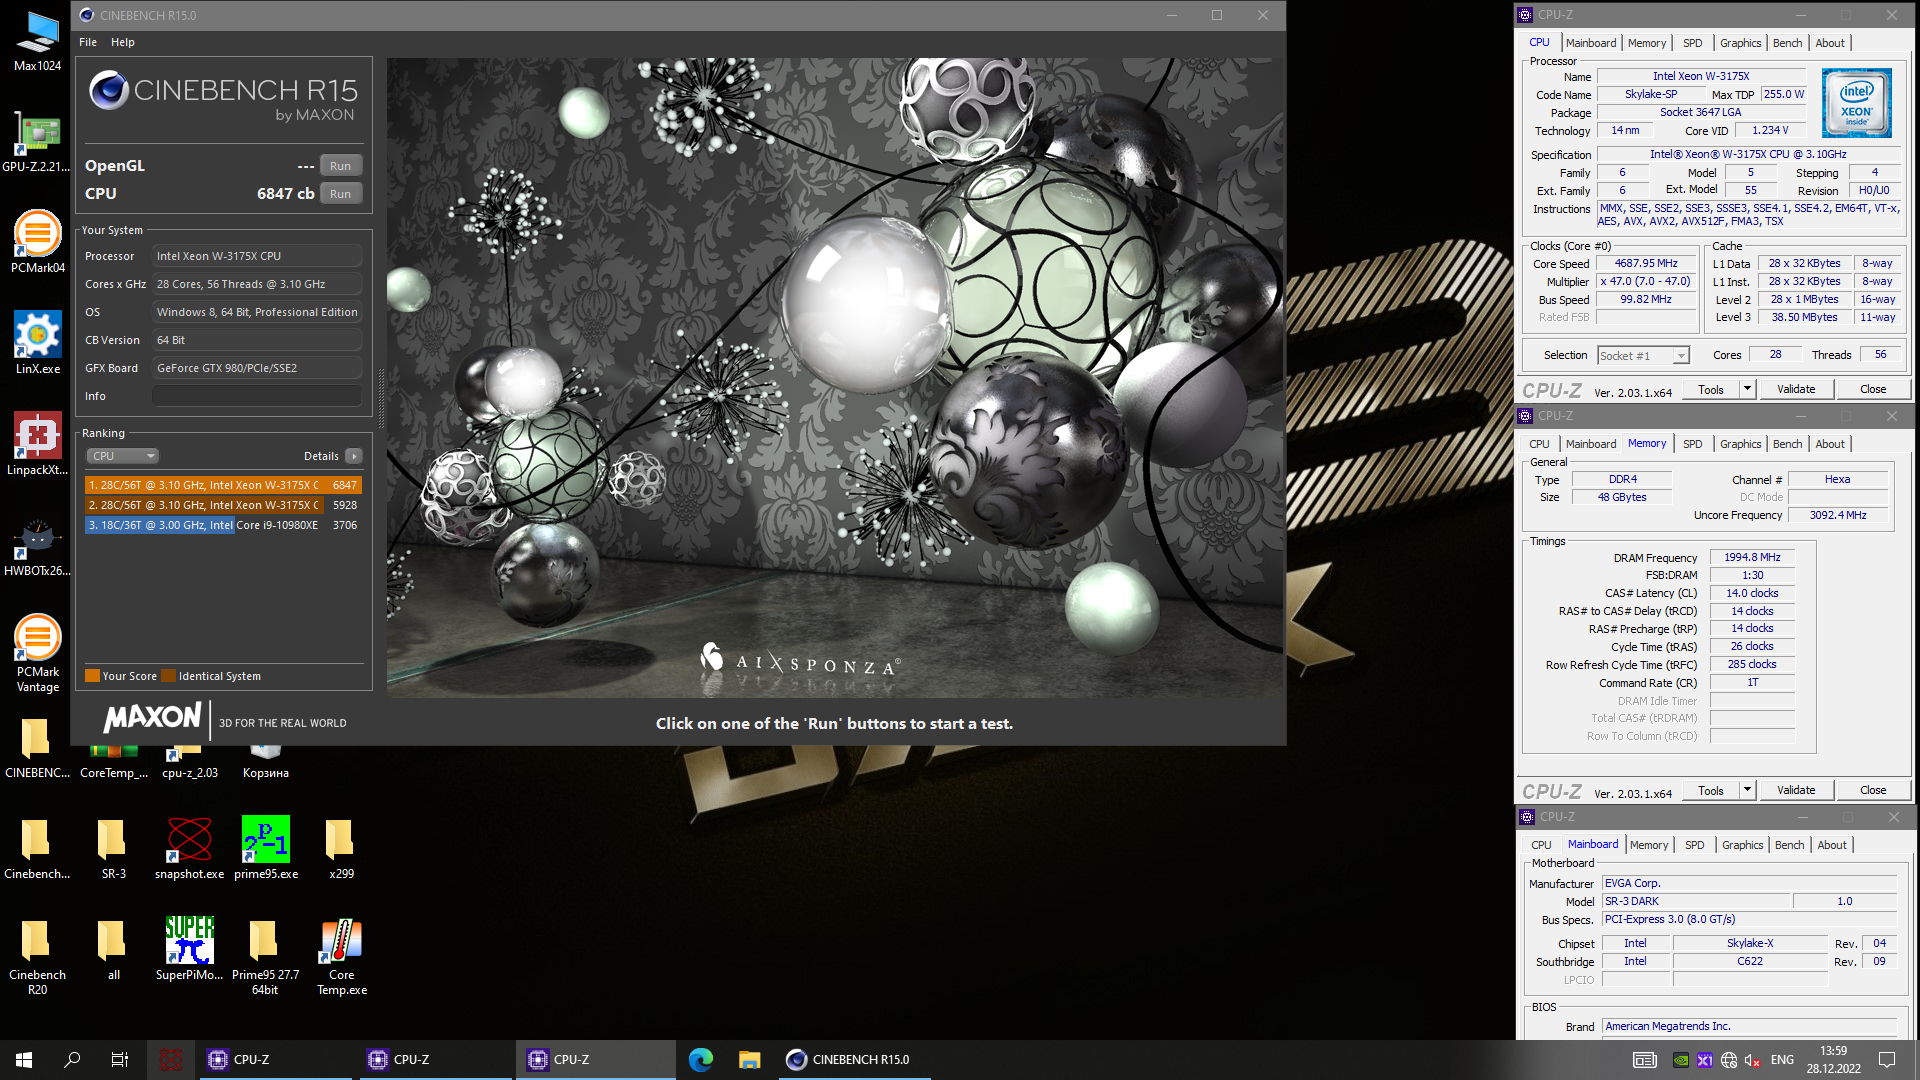Click Validate in Memory CPU-Z window

pyautogui.click(x=1796, y=791)
